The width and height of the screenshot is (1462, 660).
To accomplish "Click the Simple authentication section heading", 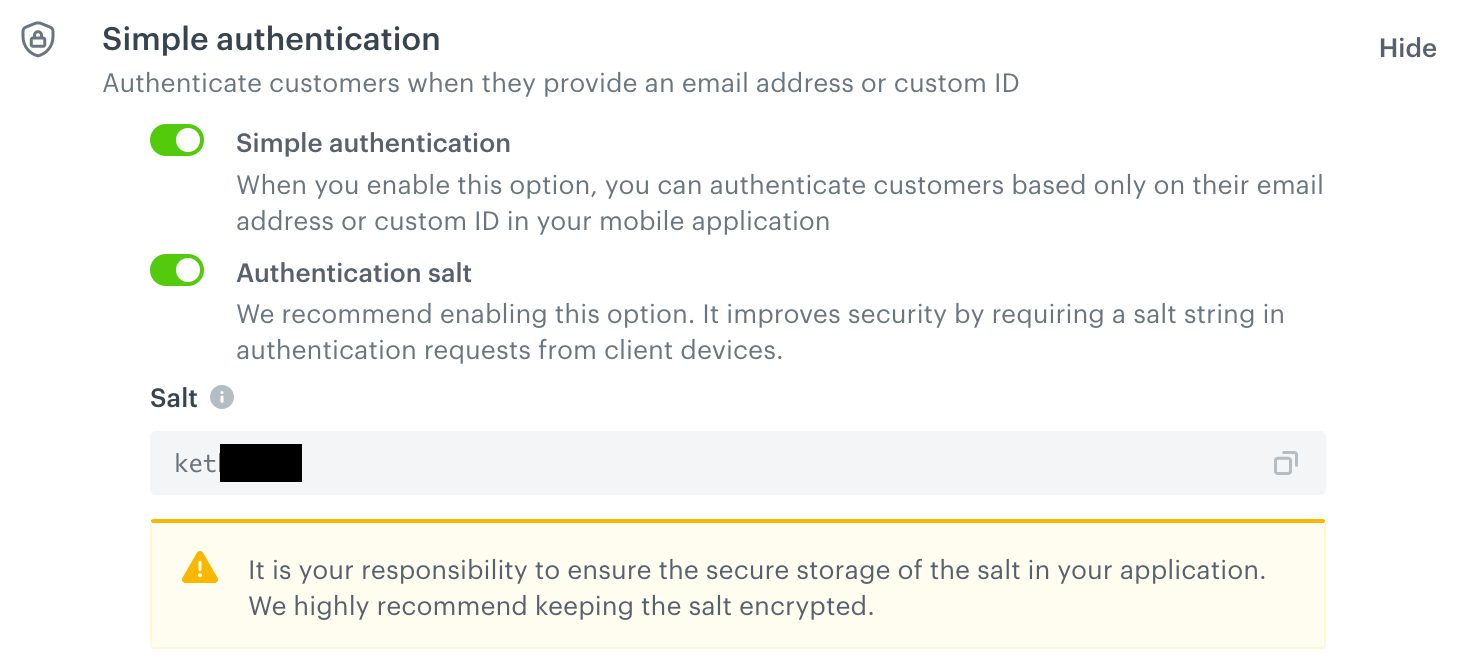I will click(270, 39).
